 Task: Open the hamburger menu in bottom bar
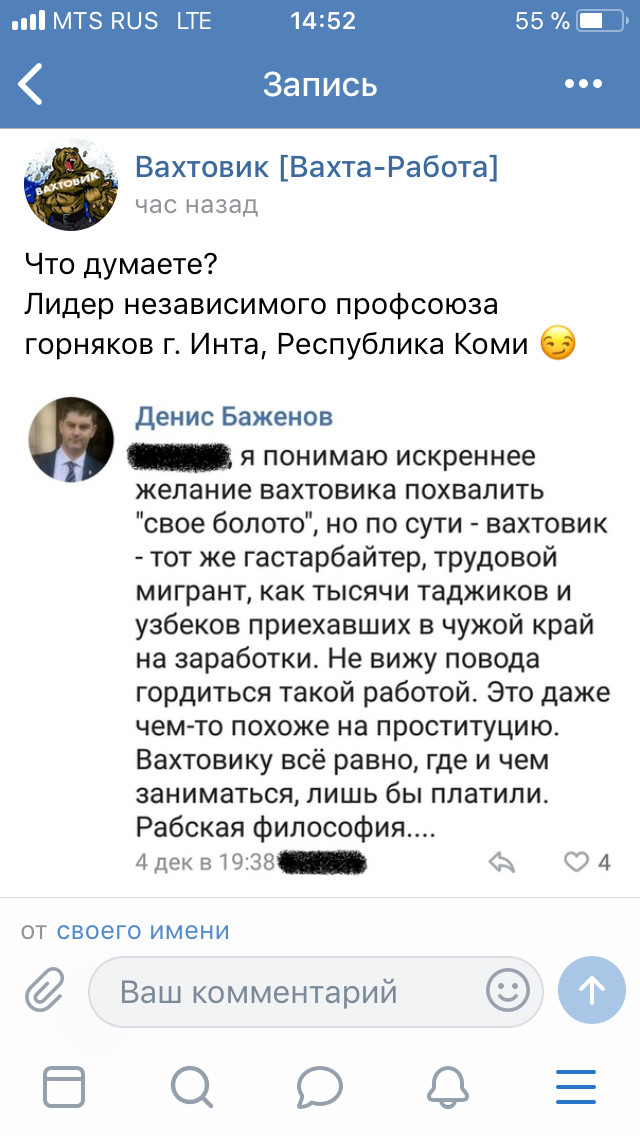pos(576,1087)
